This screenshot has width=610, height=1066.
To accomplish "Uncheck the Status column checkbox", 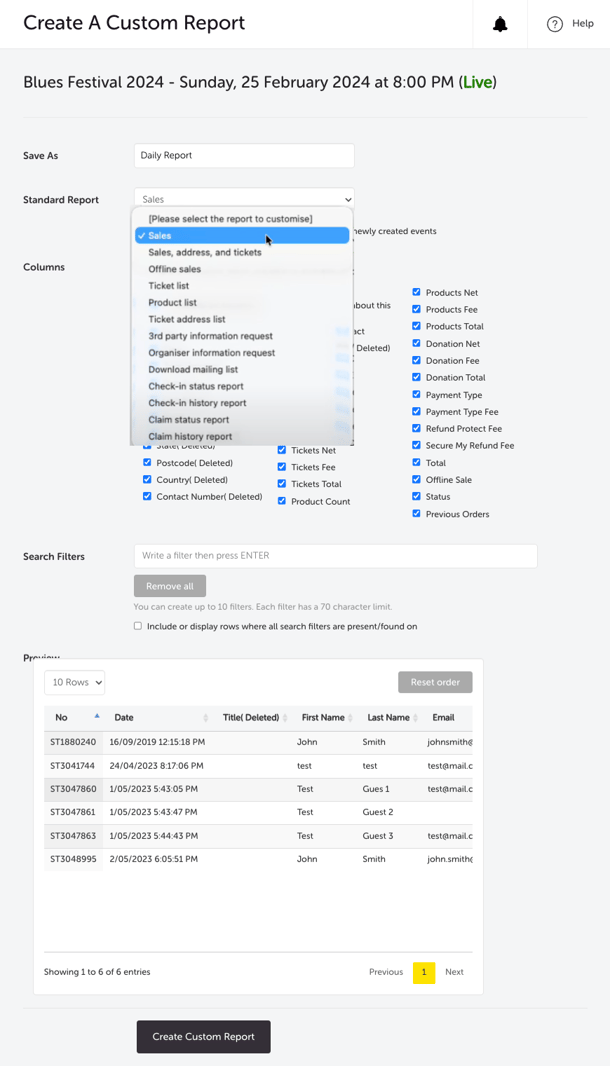I will [x=416, y=496].
